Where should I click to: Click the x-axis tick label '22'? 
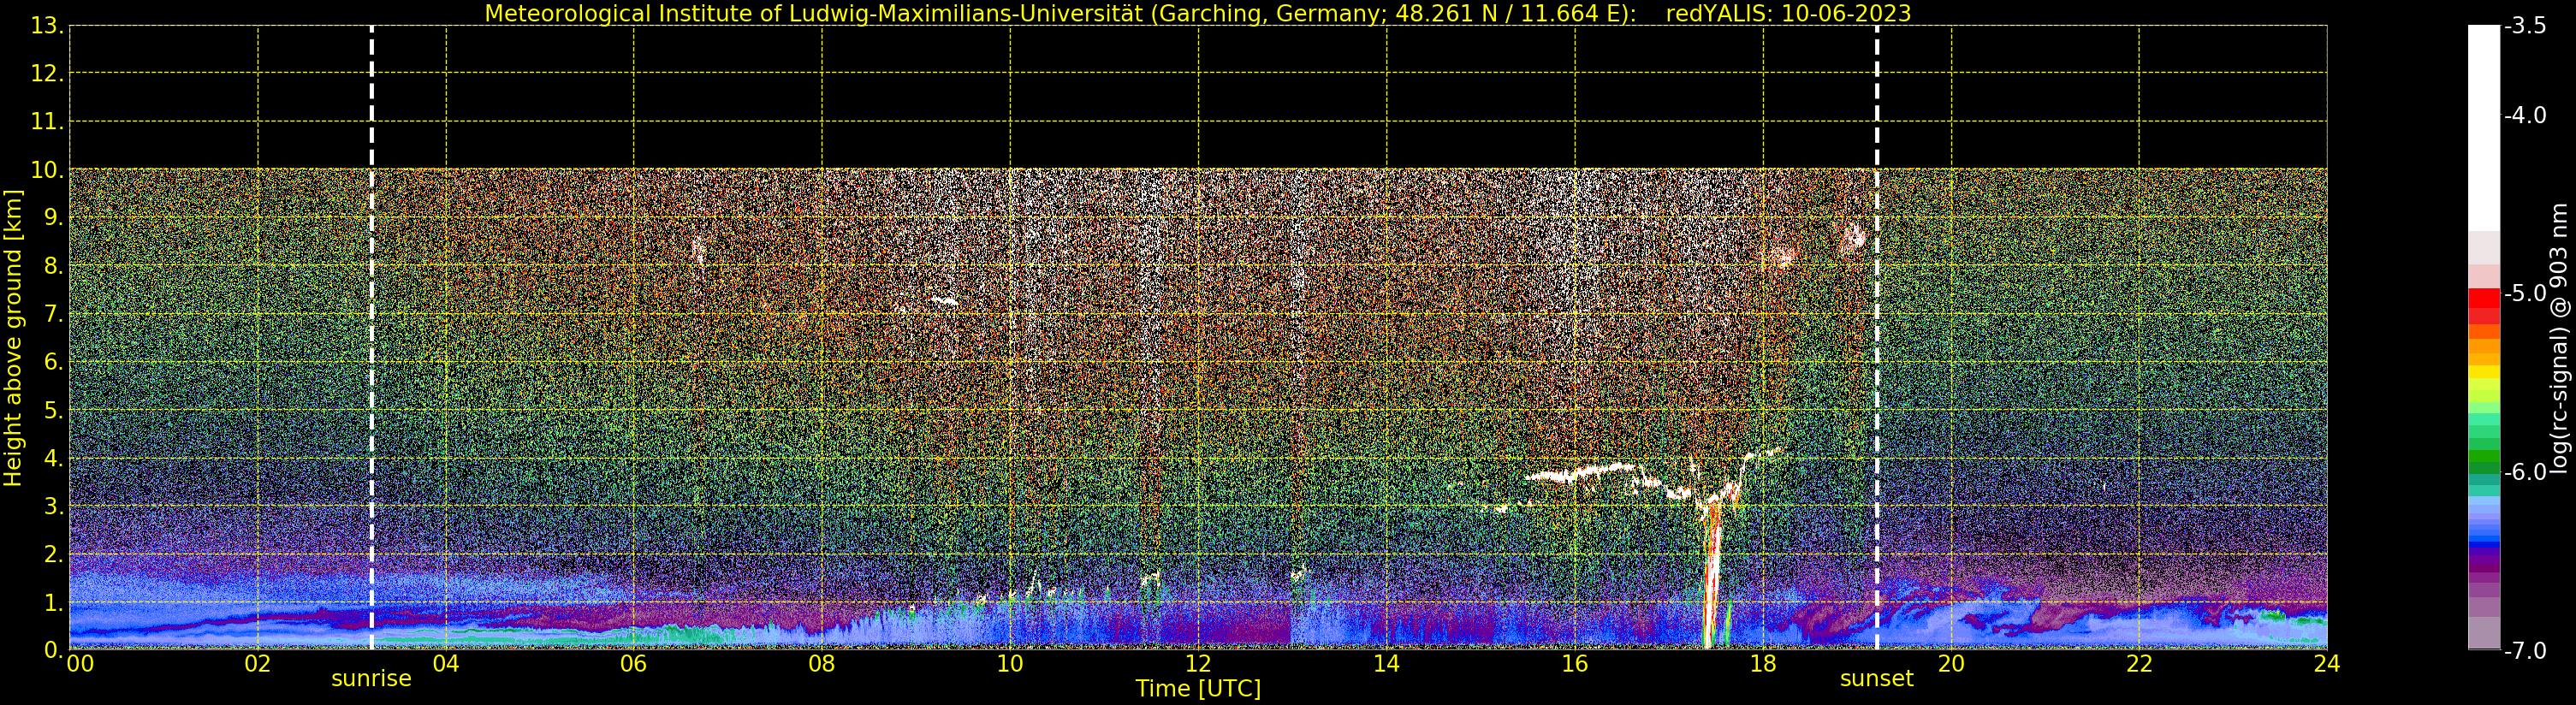(x=2139, y=664)
